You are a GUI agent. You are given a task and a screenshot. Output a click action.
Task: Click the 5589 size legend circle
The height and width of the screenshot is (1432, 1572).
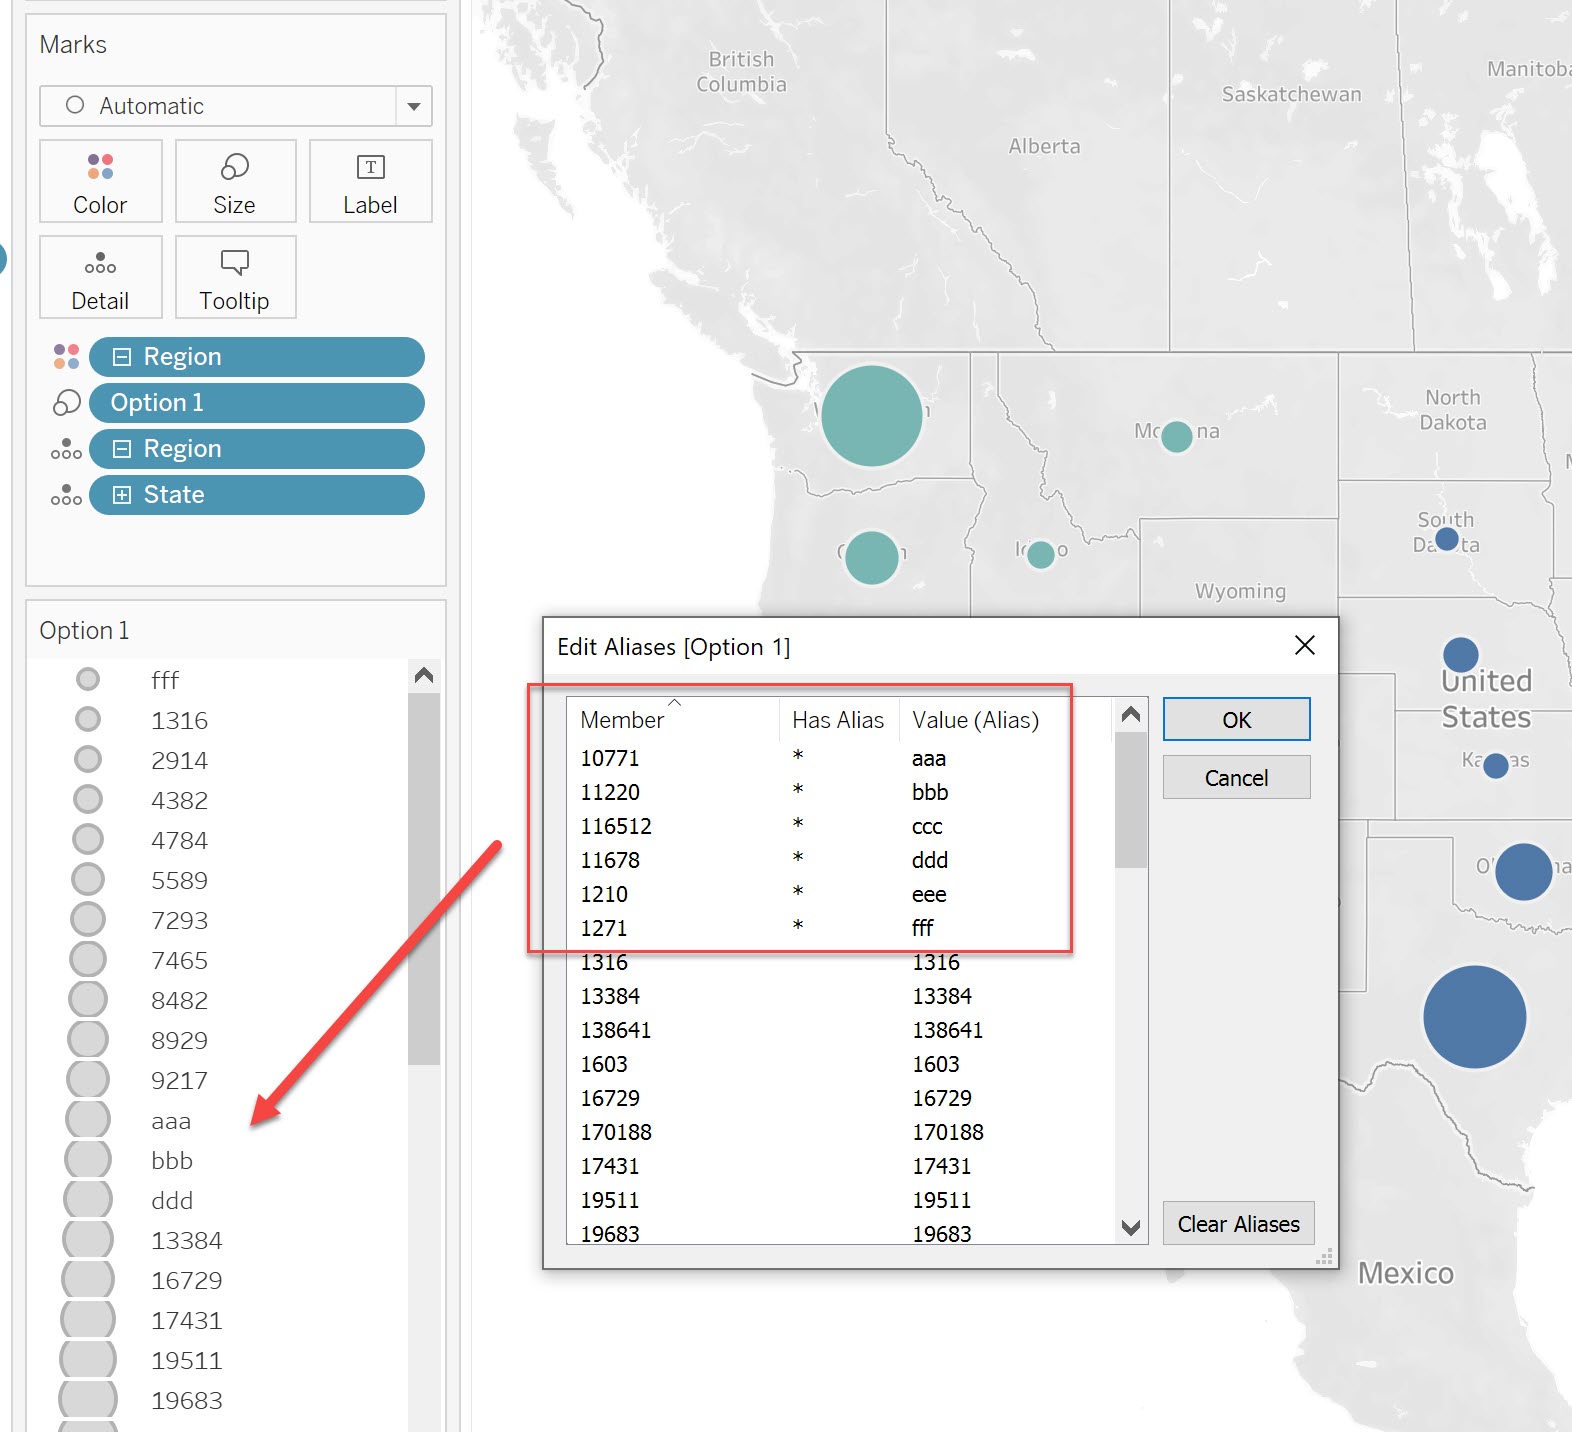tap(88, 880)
